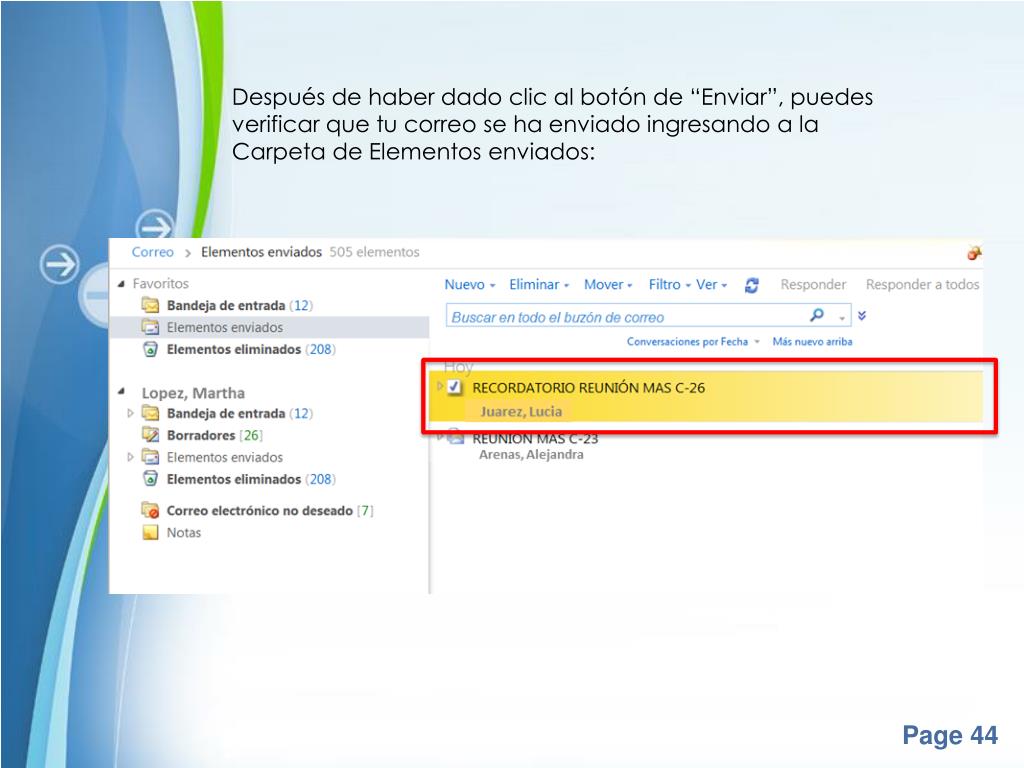This screenshot has width=1024, height=768.
Task: Open the Filtro dropdown menu
Action: click(x=669, y=285)
